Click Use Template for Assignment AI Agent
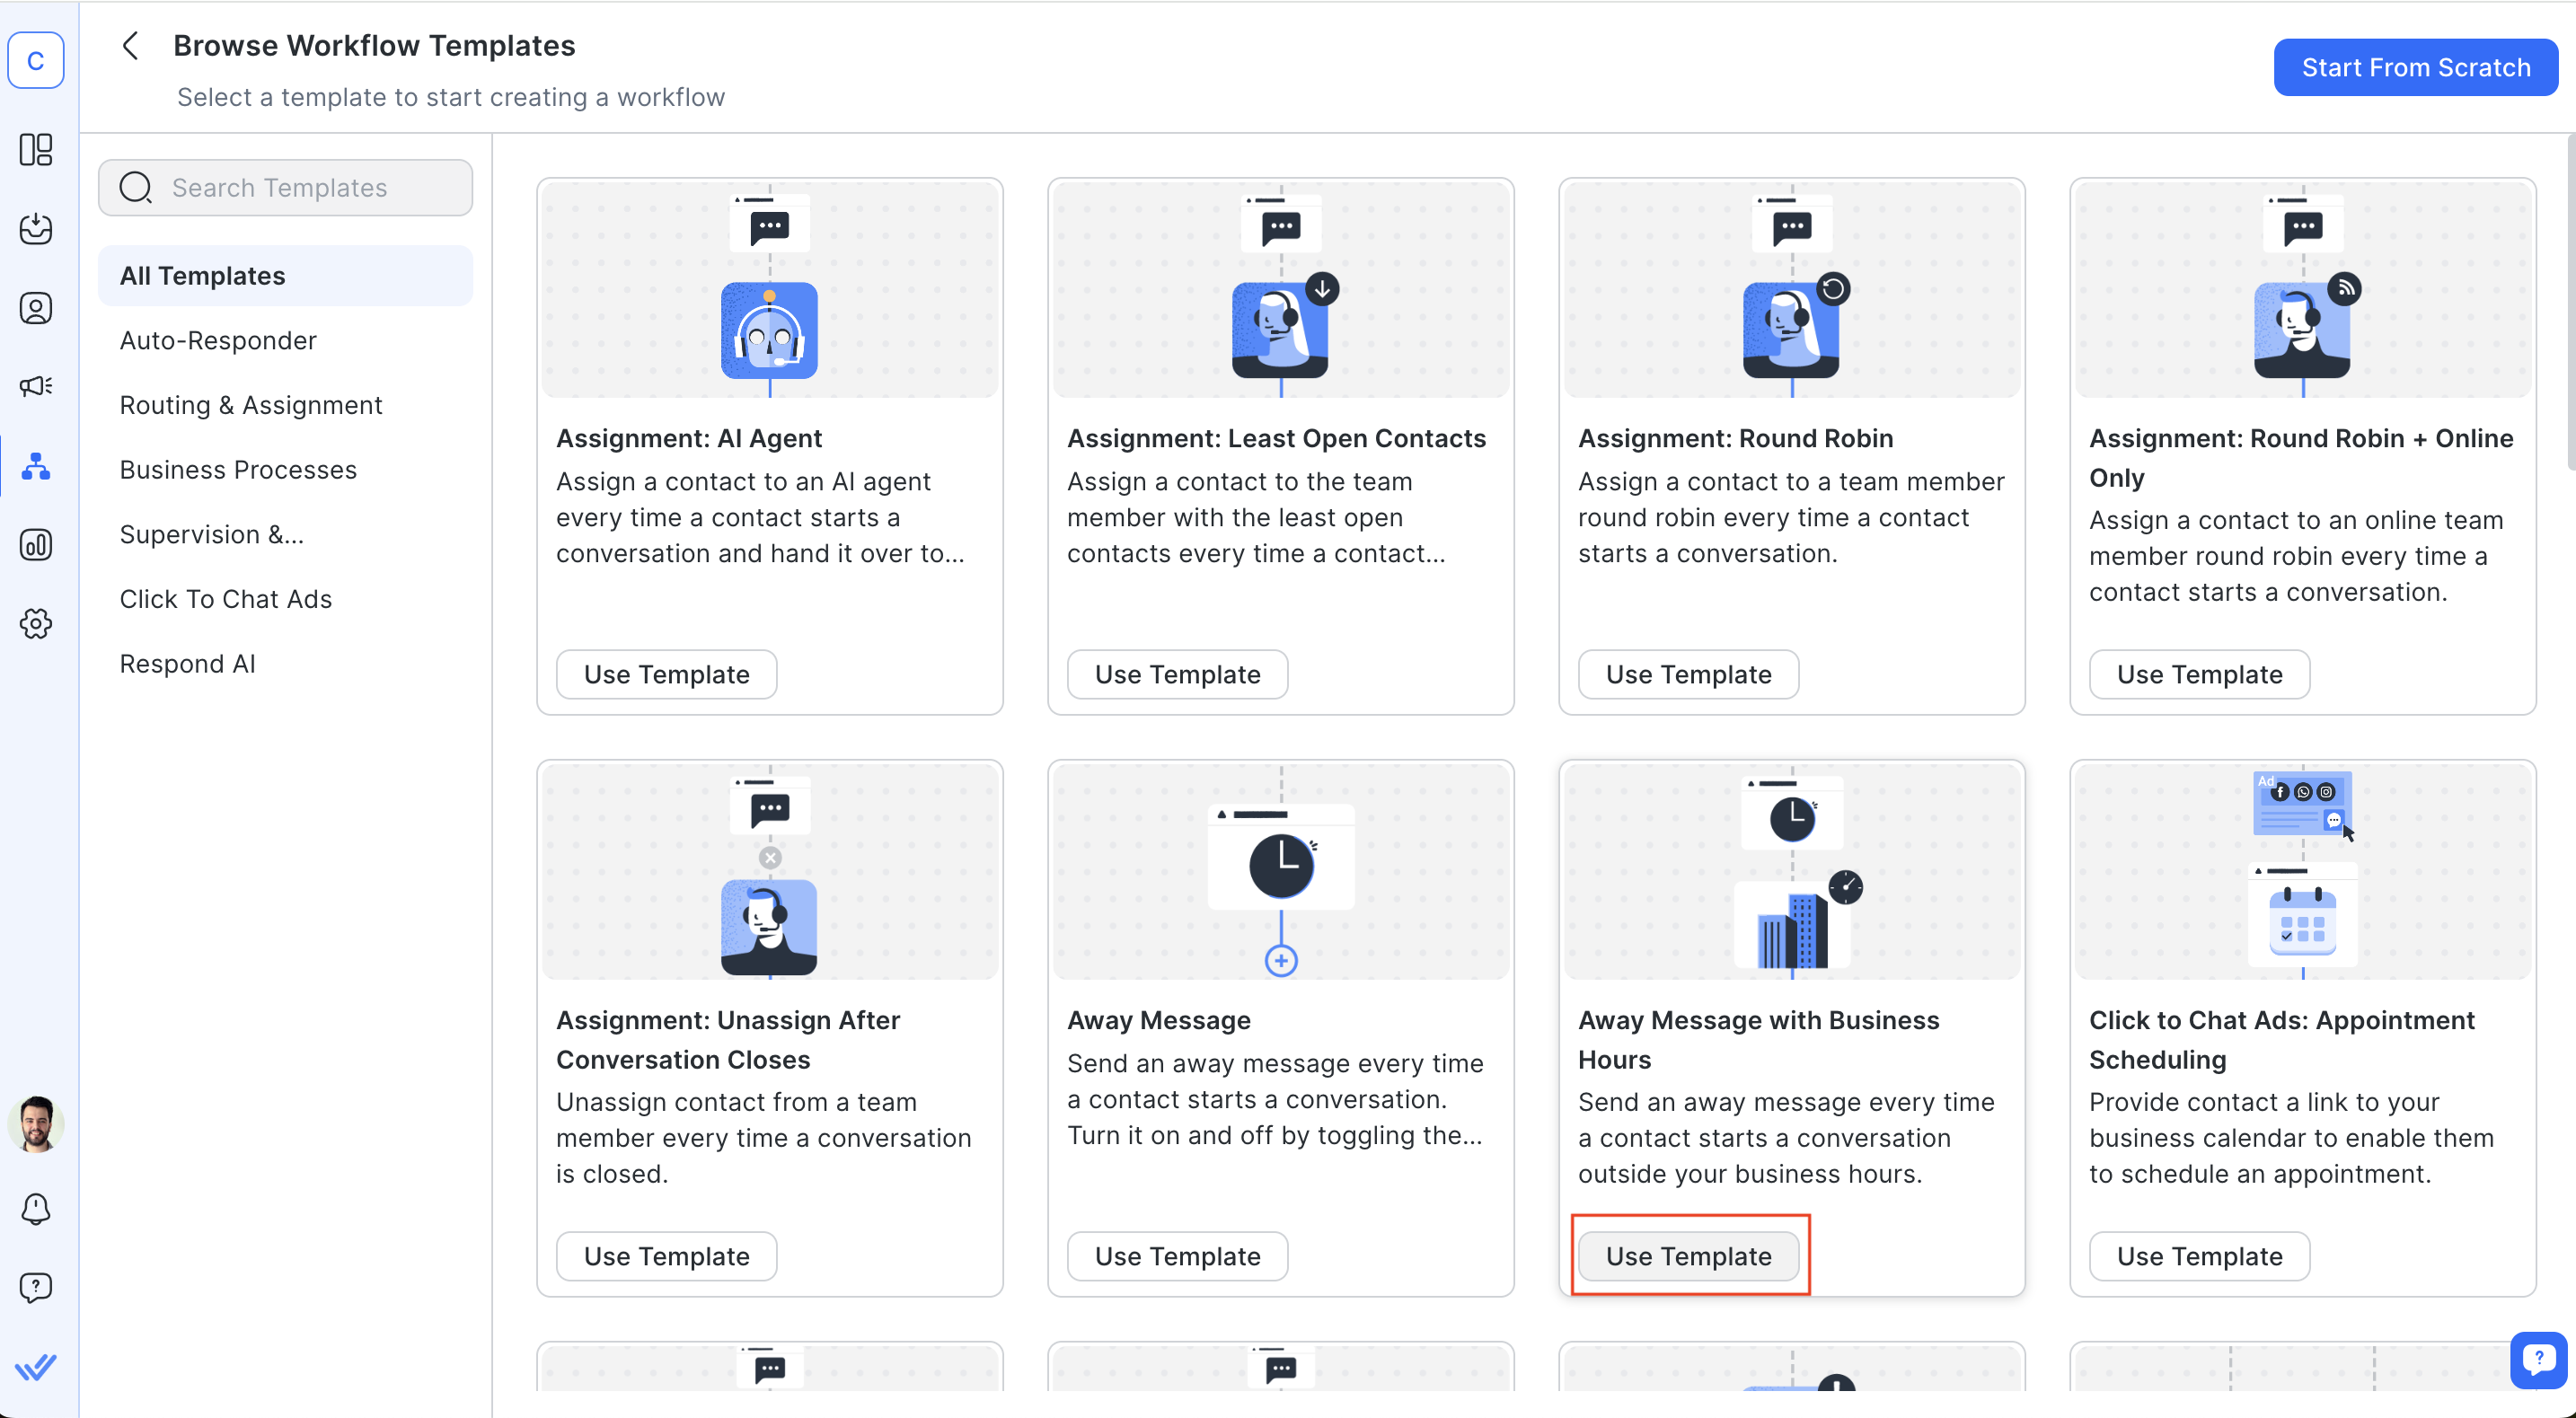 667,673
